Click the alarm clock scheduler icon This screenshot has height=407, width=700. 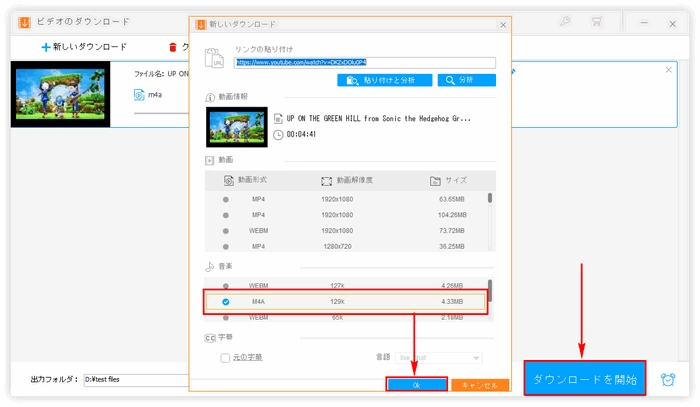pos(668,379)
